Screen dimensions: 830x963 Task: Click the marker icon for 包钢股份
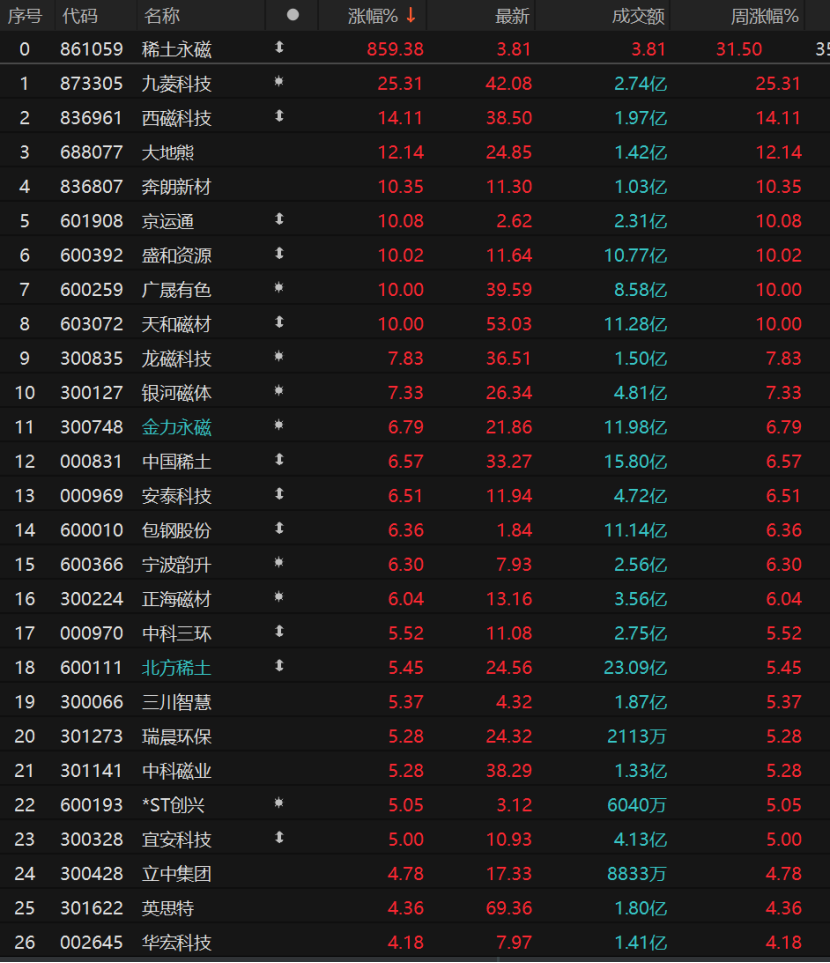click(x=280, y=529)
